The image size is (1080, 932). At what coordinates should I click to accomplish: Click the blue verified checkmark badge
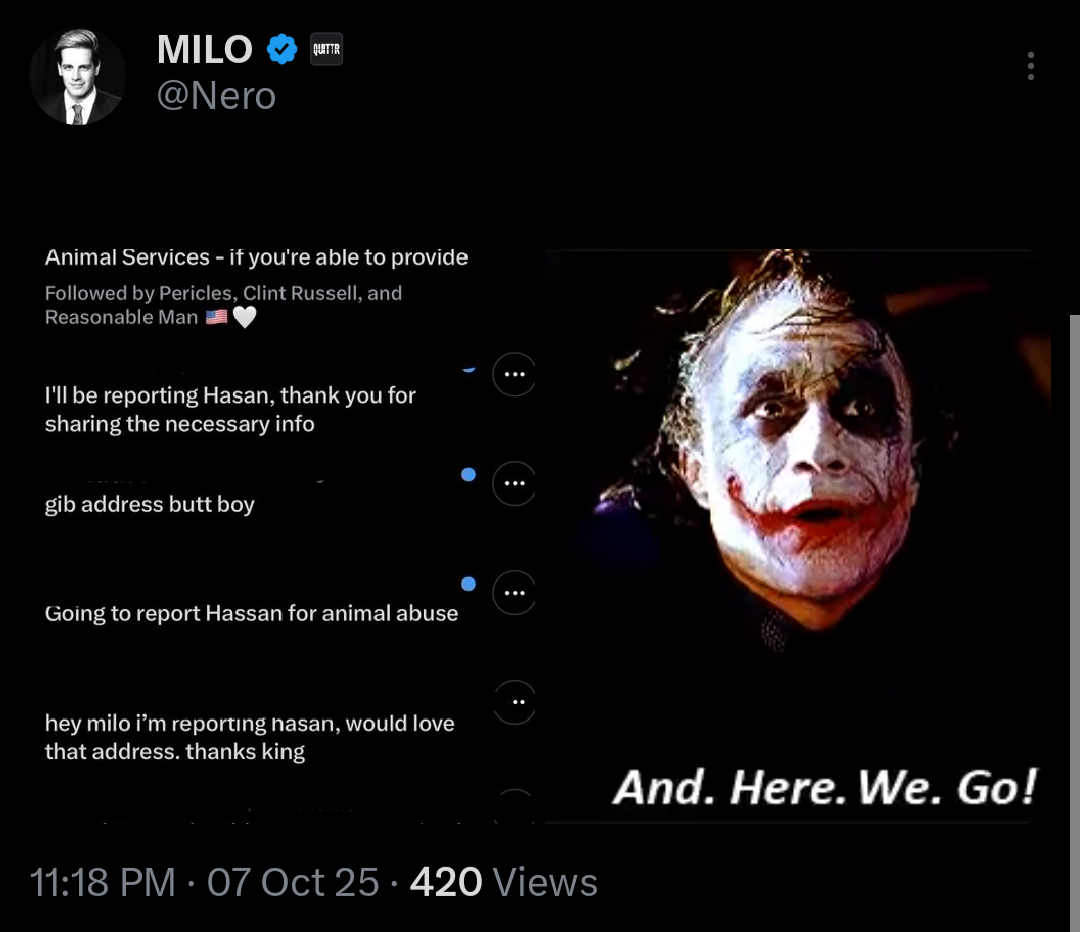coord(282,50)
